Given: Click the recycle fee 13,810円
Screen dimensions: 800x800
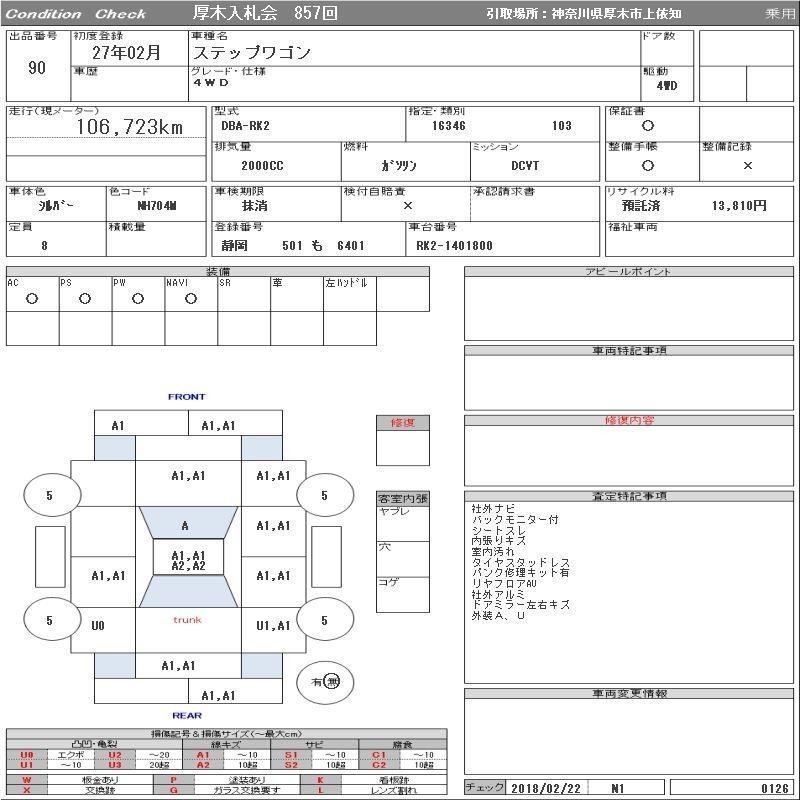Looking at the screenshot, I should pos(739,206).
